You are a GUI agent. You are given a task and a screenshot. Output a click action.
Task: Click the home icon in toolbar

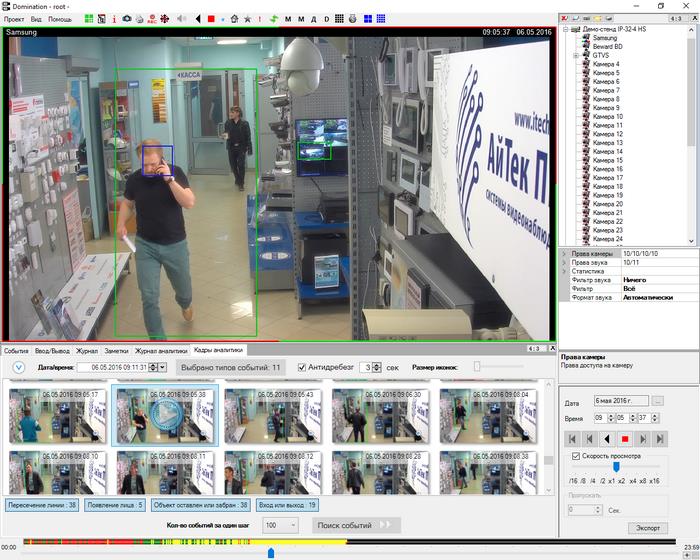point(234,19)
